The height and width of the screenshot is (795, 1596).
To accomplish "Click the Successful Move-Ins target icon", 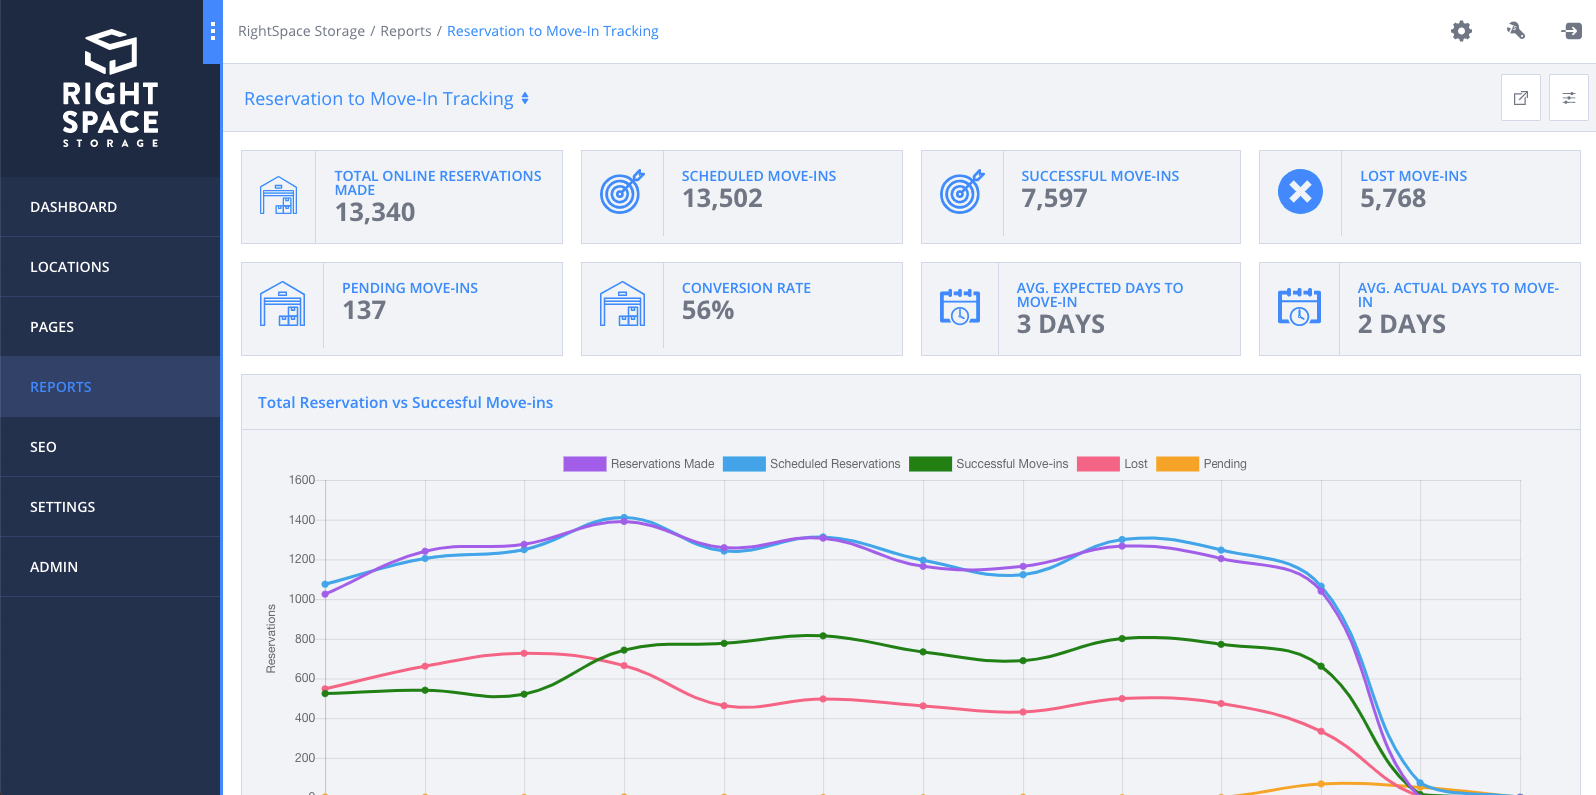I will (x=962, y=192).
